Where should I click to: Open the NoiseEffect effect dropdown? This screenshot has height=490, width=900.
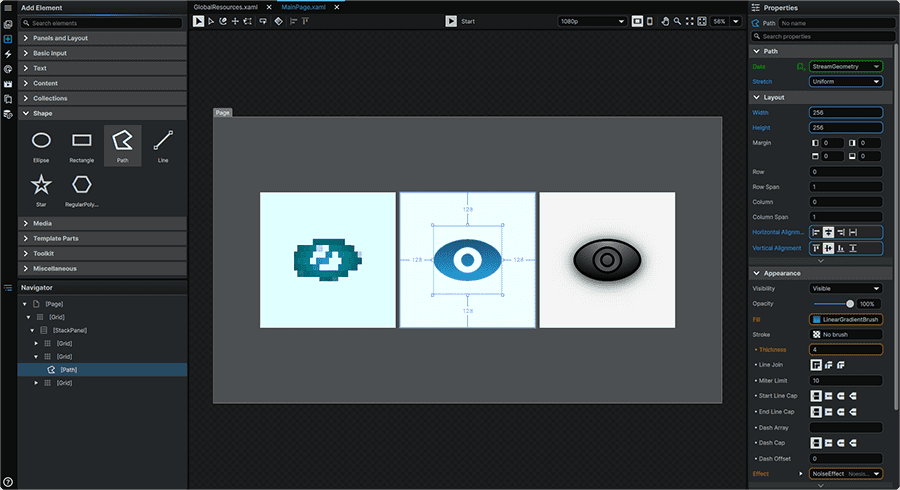coord(845,474)
